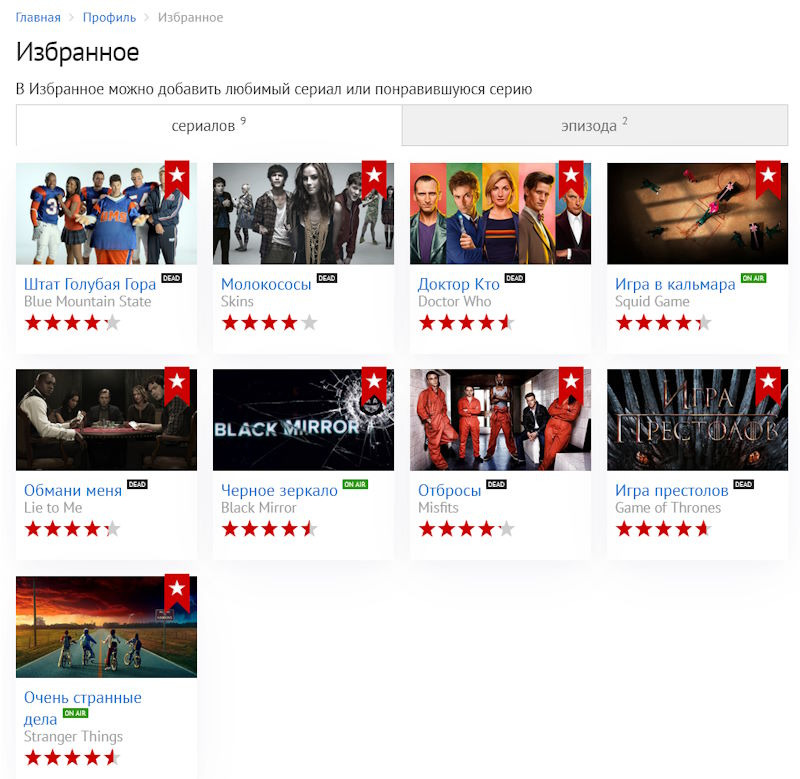Open Профиль breadcrumb link
This screenshot has height=779, width=800.
pos(109,17)
